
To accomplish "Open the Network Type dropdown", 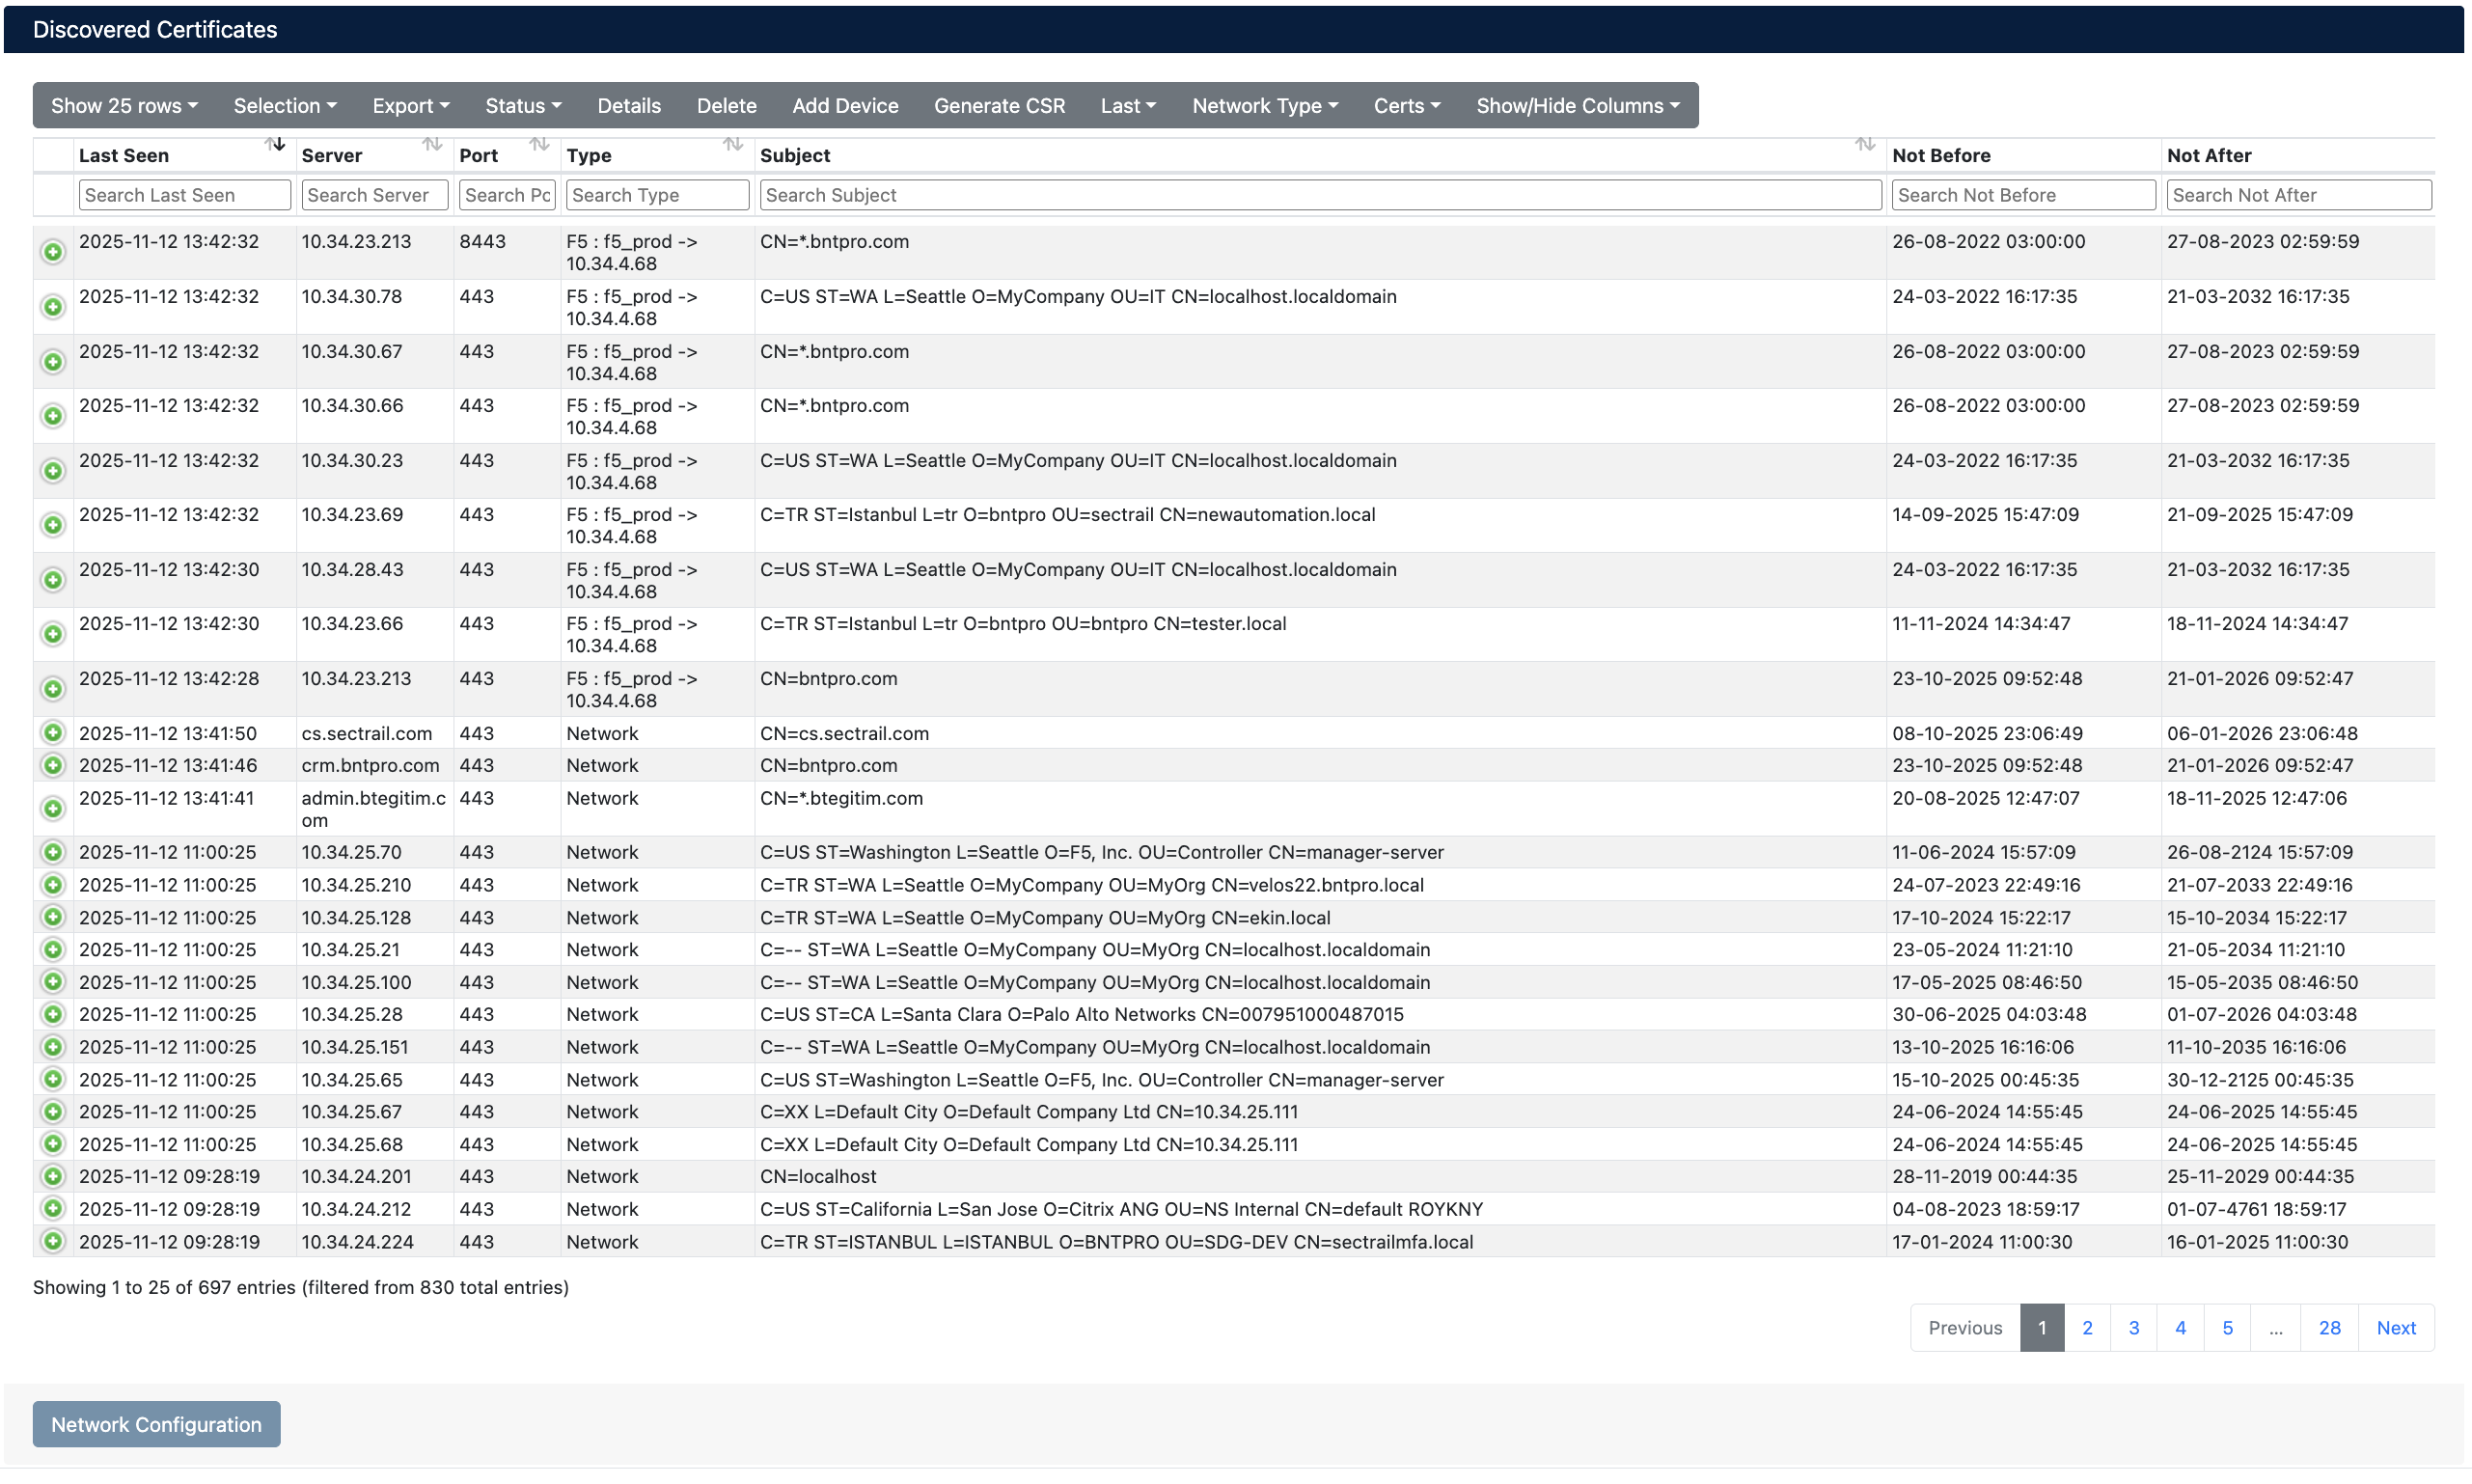I will (1264, 105).
